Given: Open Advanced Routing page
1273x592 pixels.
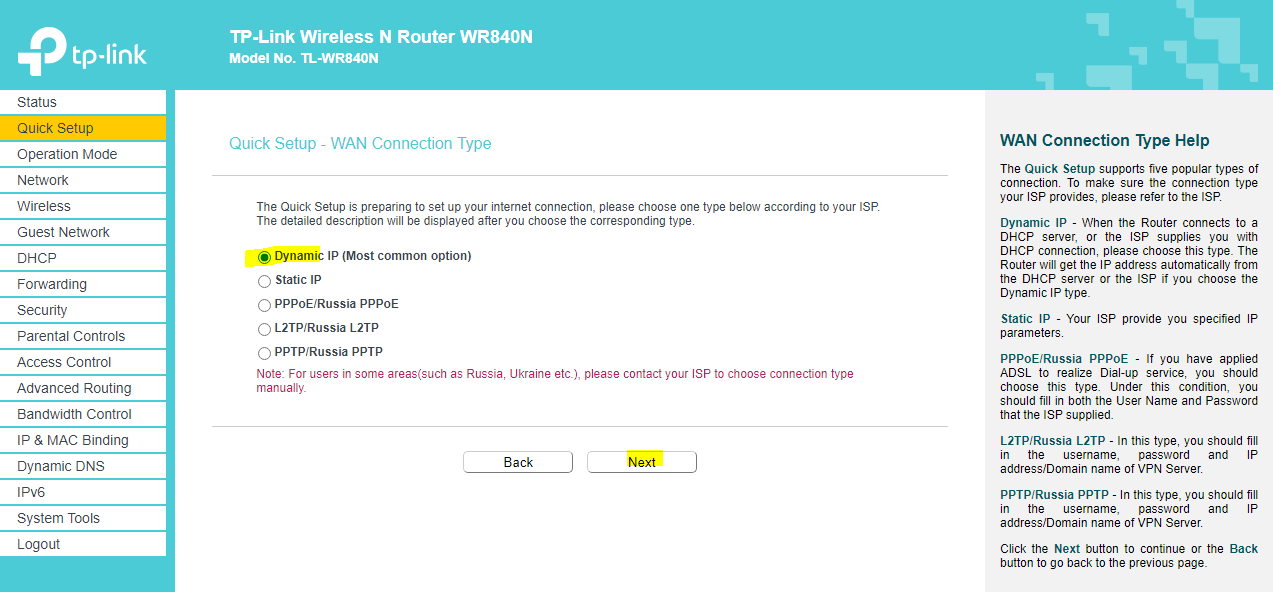Looking at the screenshot, I should (x=83, y=388).
